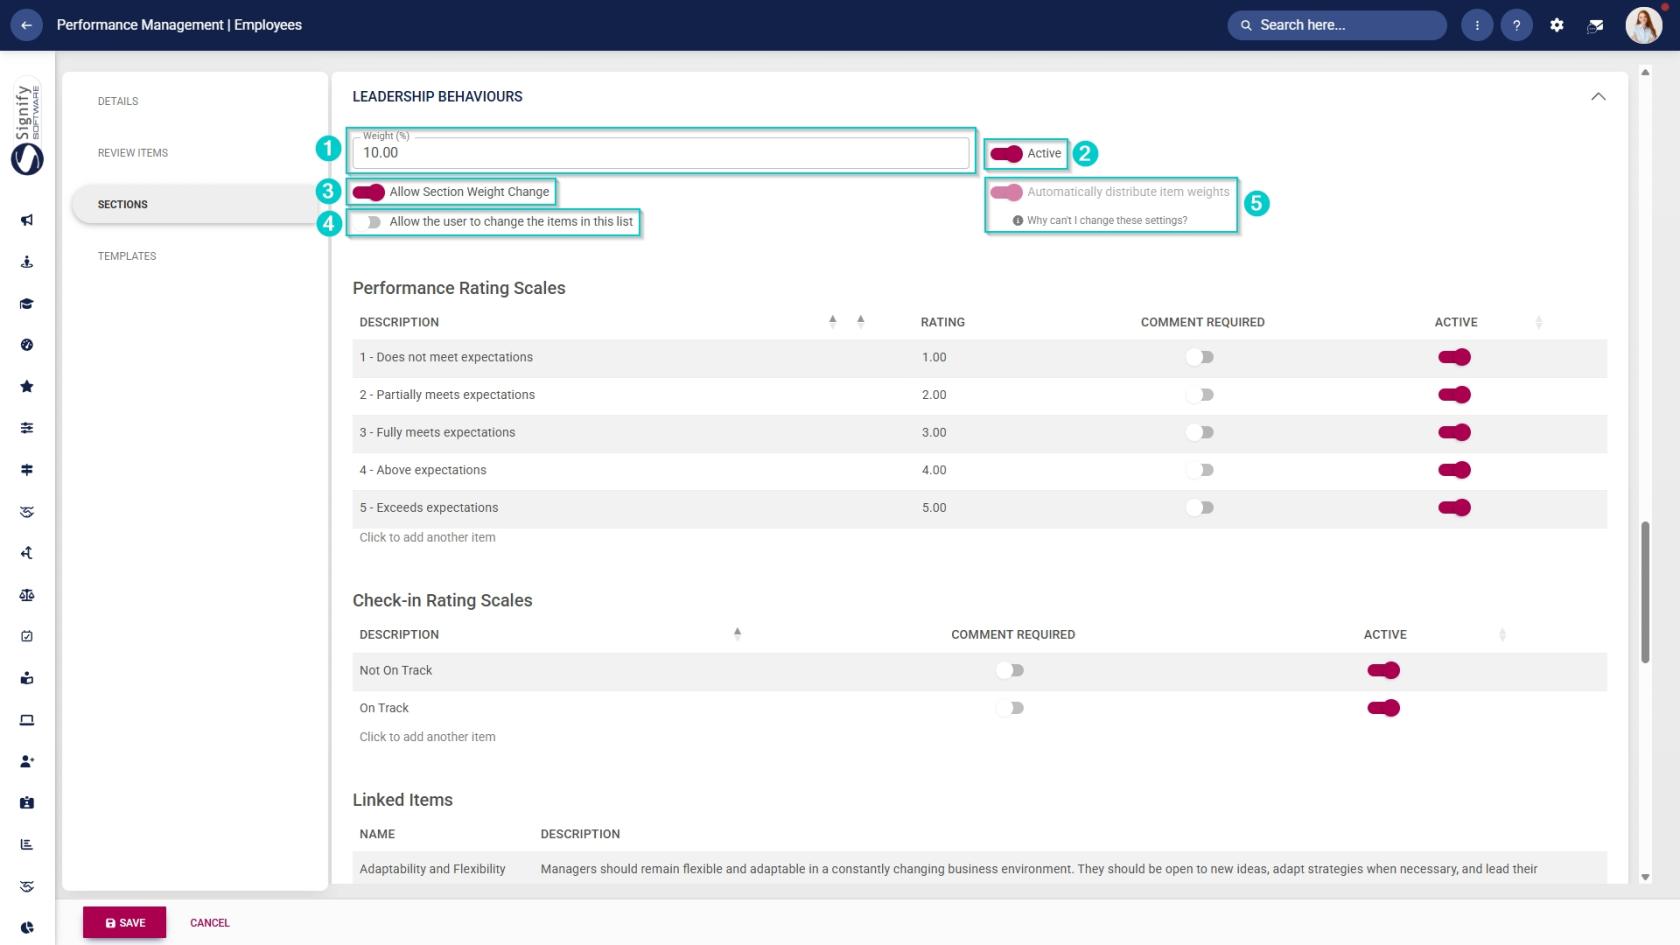The image size is (1680, 945).
Task: Open the vertical dots menu in header
Action: [1477, 25]
